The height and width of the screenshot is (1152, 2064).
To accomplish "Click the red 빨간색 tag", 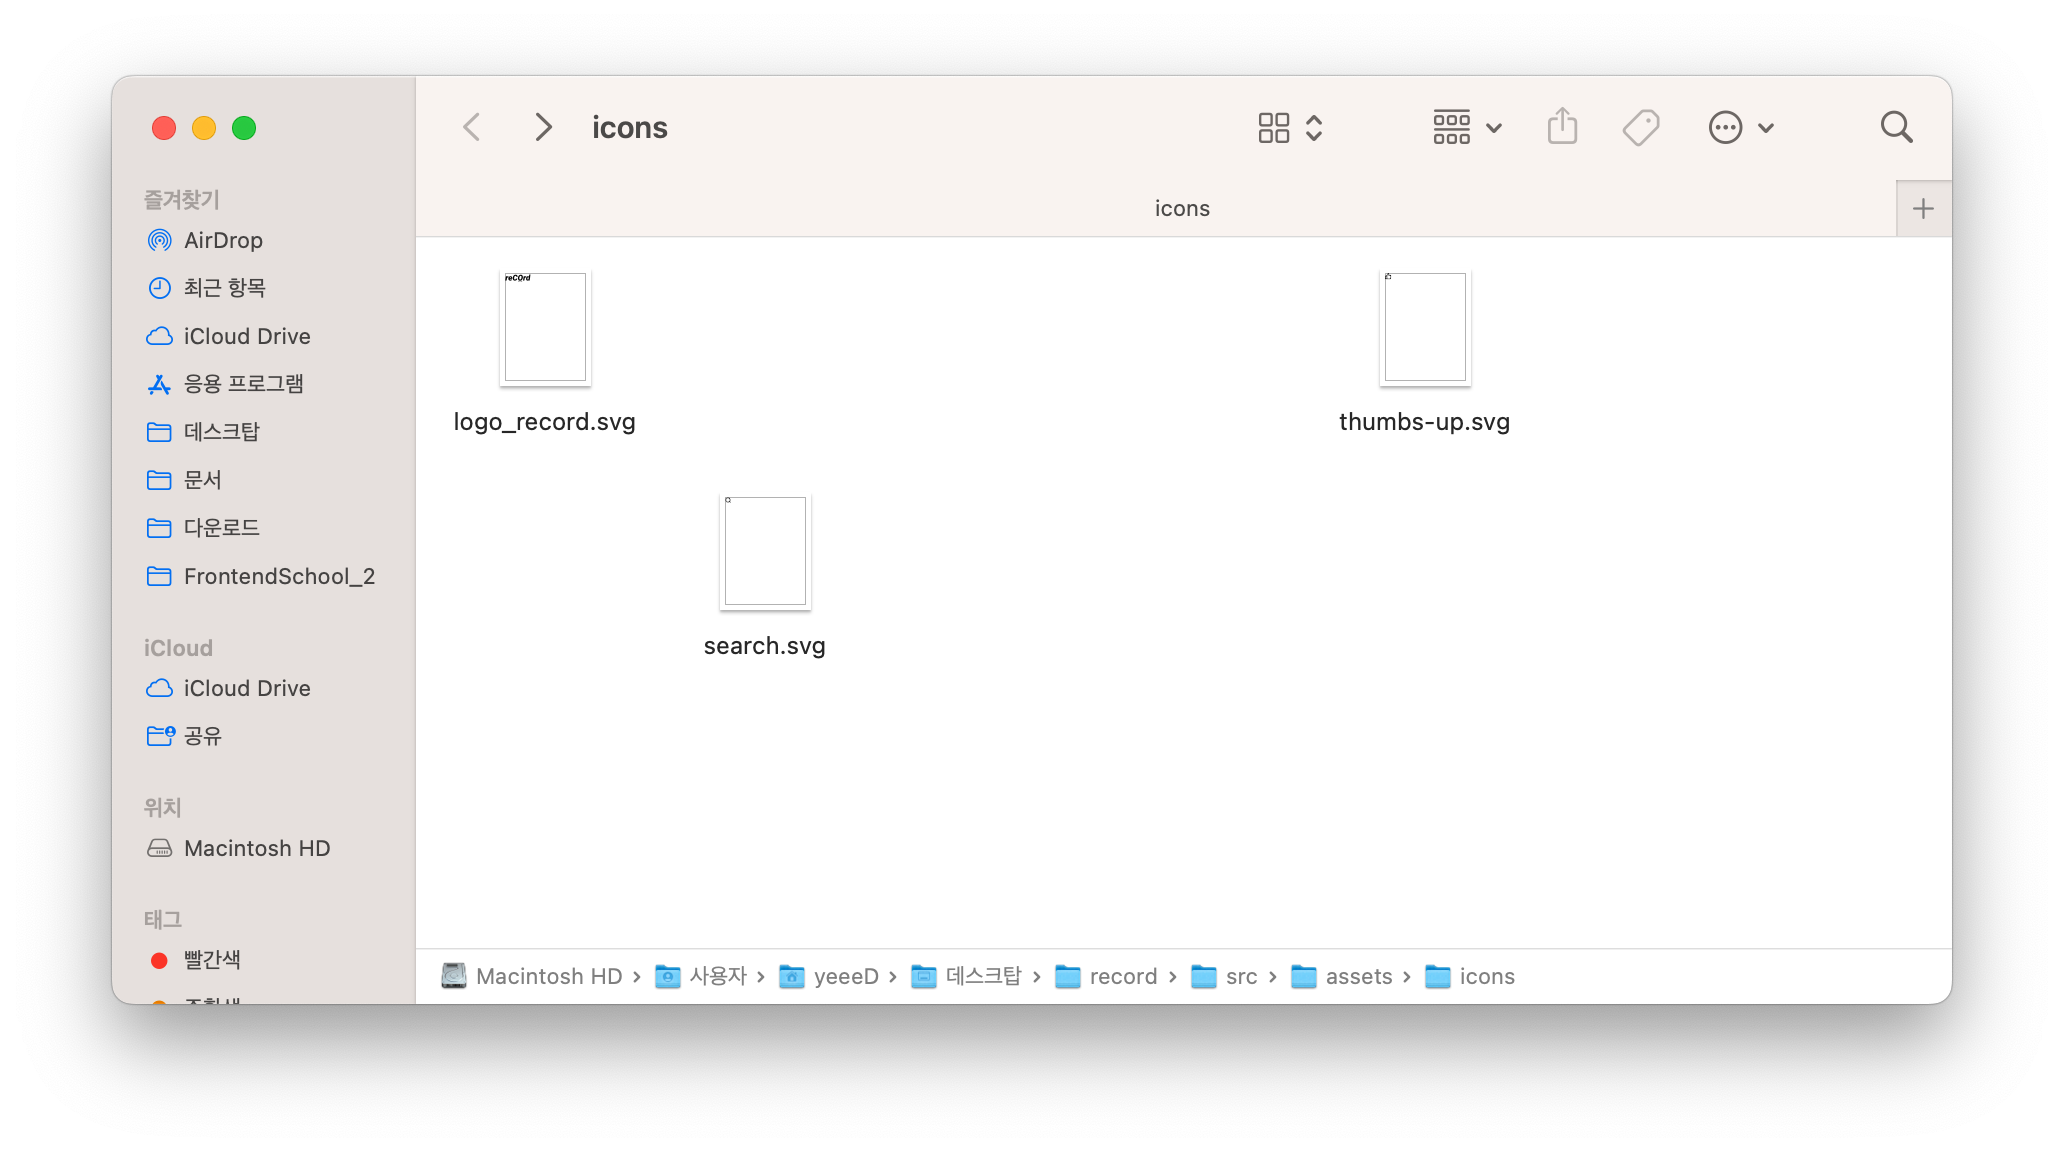I will coord(211,960).
